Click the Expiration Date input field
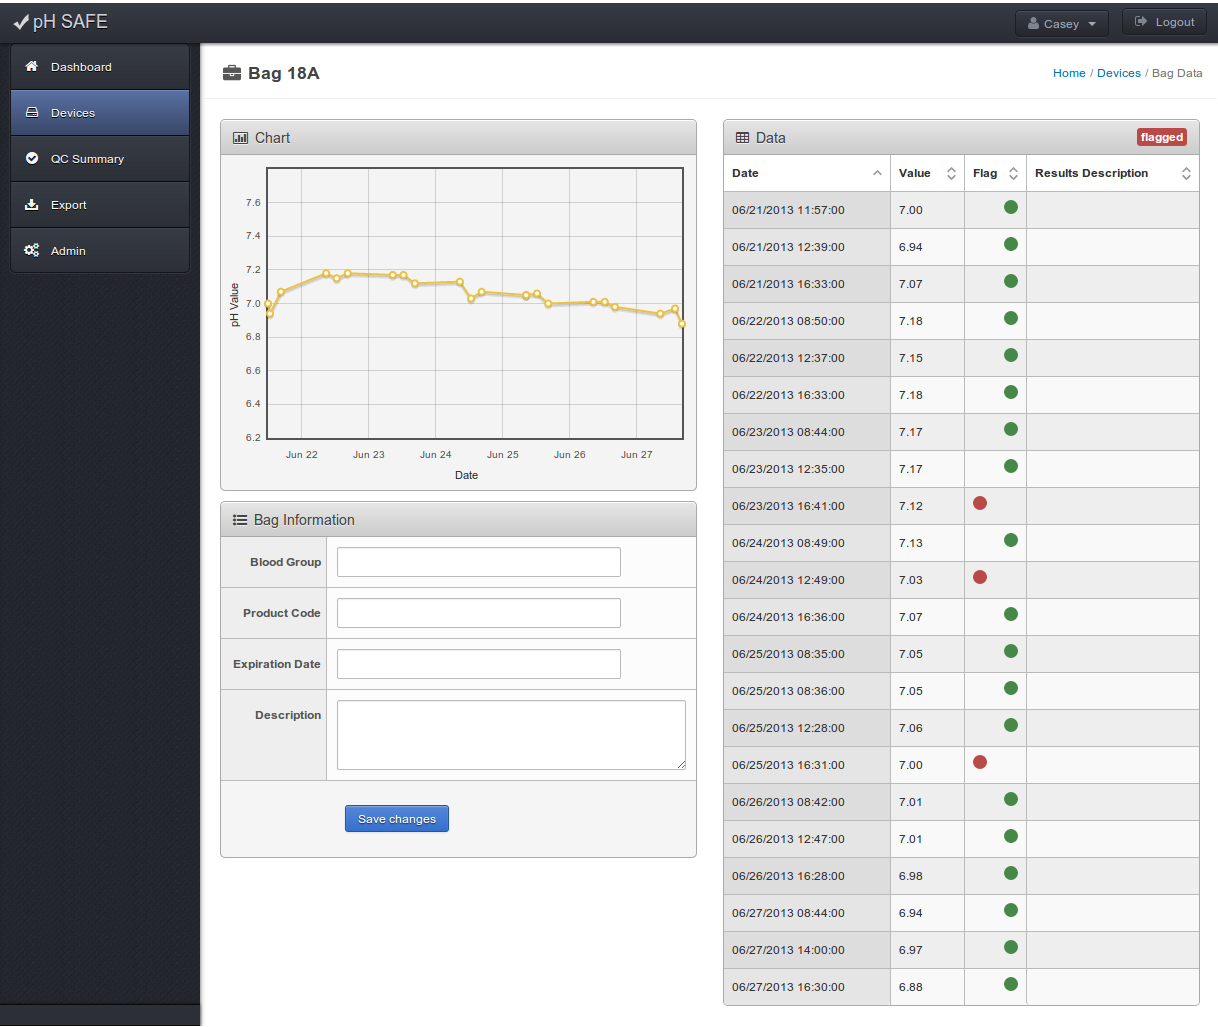The height and width of the screenshot is (1027, 1218). pyautogui.click(x=479, y=664)
